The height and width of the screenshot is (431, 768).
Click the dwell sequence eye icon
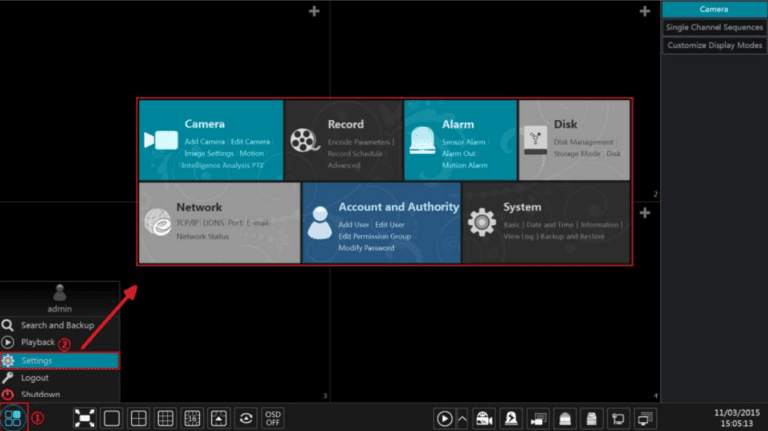pos(245,418)
